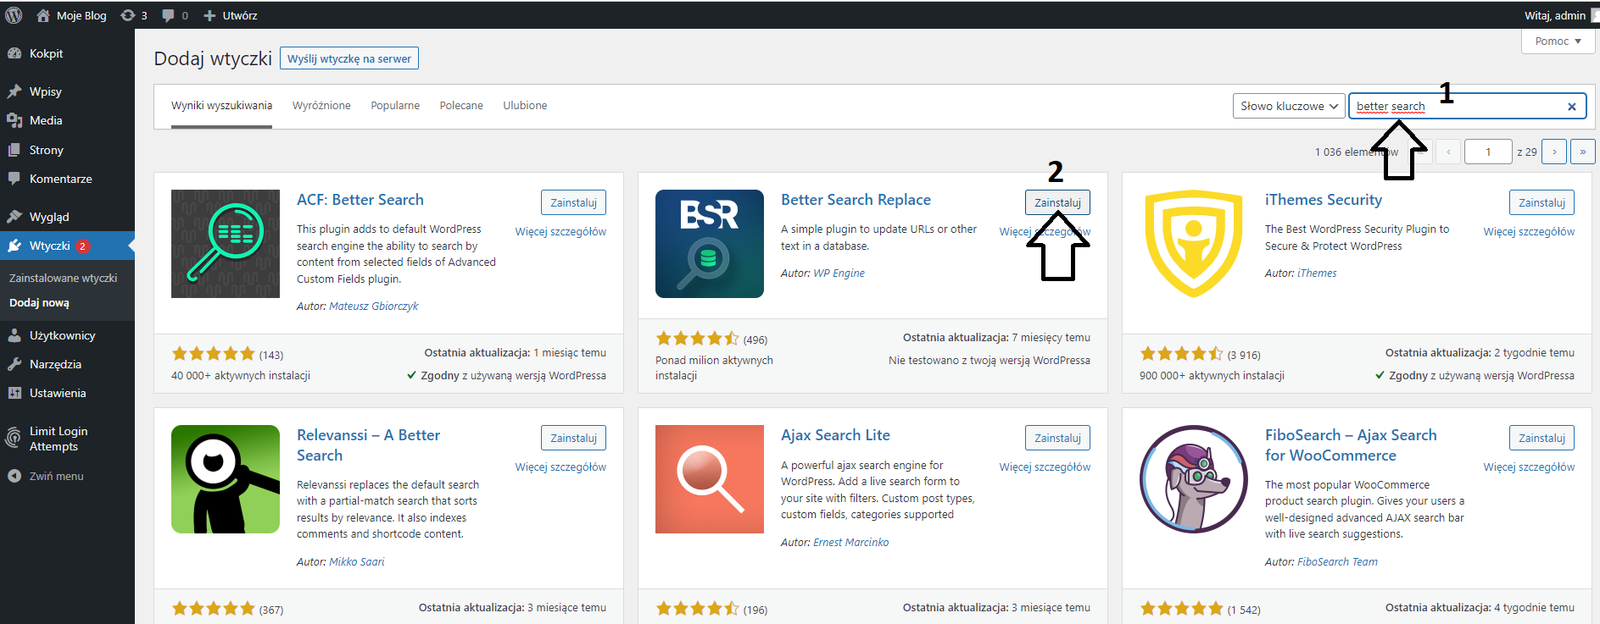Screen dimensions: 1600x624
Task: View Więcej szczegółów for ACF: Better Search
Action: click(x=560, y=232)
